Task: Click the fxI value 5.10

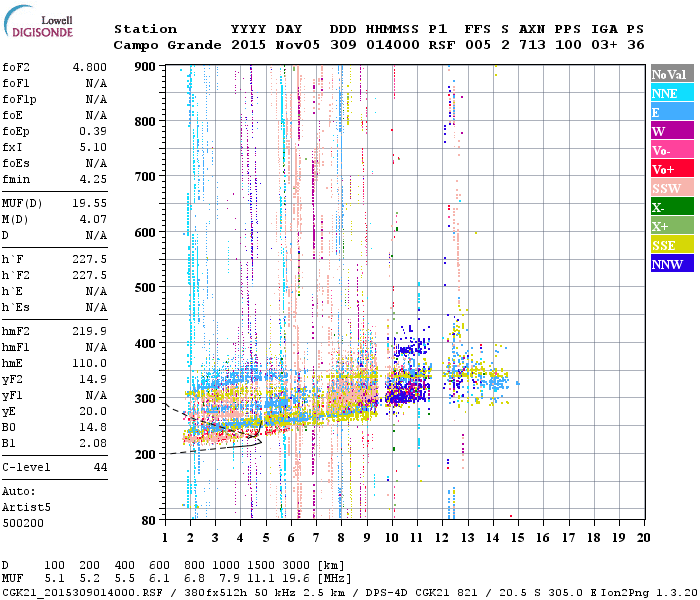Action: [x=93, y=147]
